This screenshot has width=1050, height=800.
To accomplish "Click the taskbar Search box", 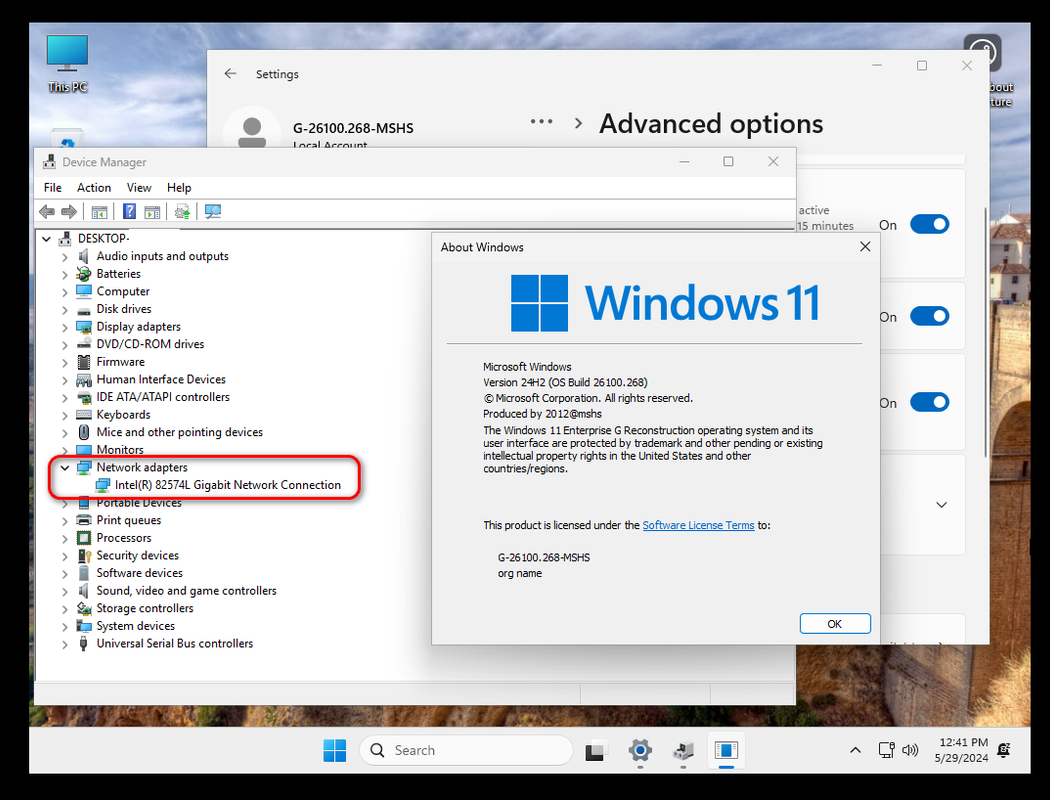I will coord(466,750).
